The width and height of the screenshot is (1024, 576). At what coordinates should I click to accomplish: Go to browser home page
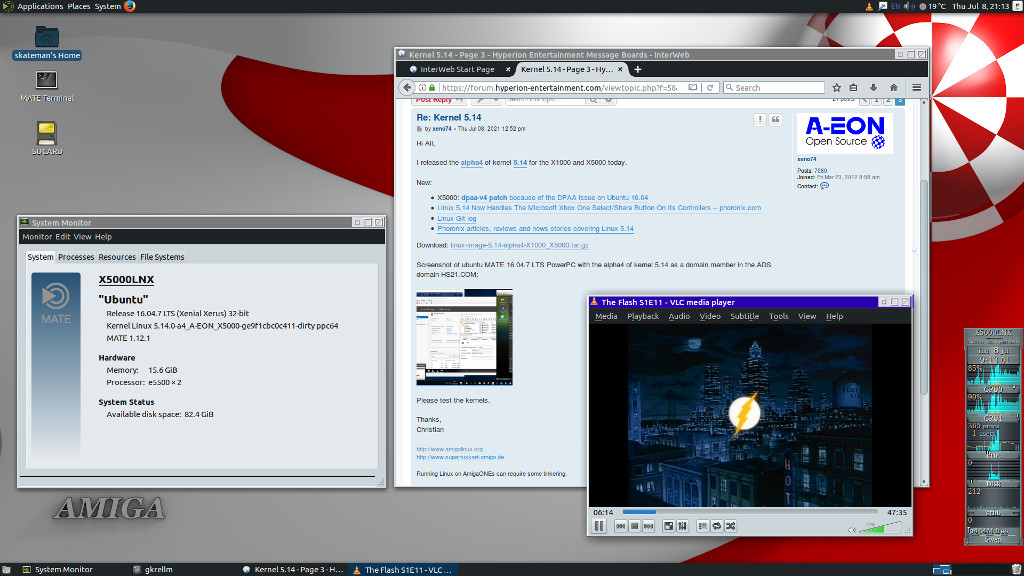click(x=893, y=88)
